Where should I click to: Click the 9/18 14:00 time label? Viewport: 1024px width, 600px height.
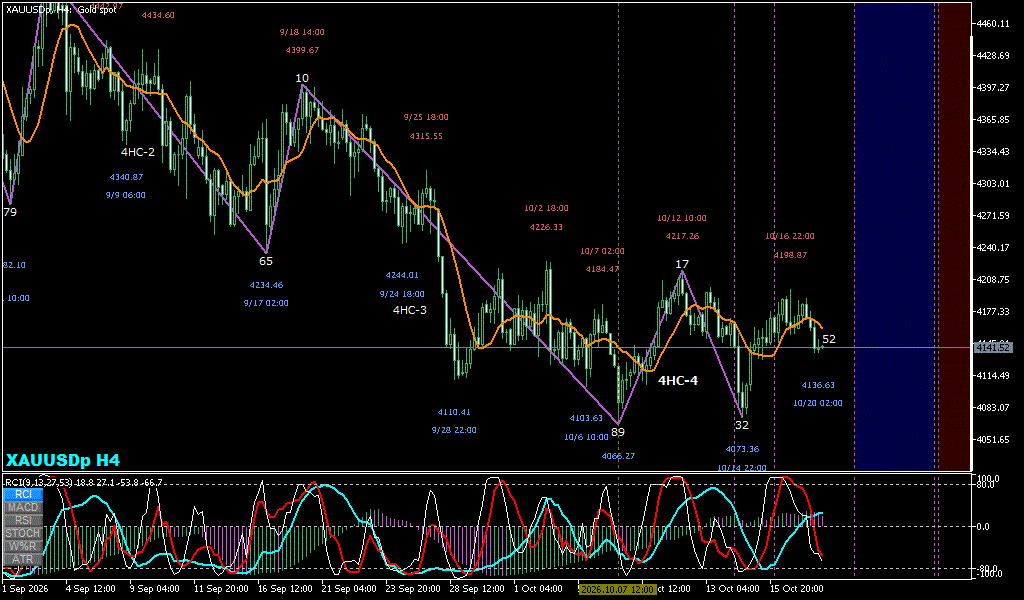tap(302, 32)
